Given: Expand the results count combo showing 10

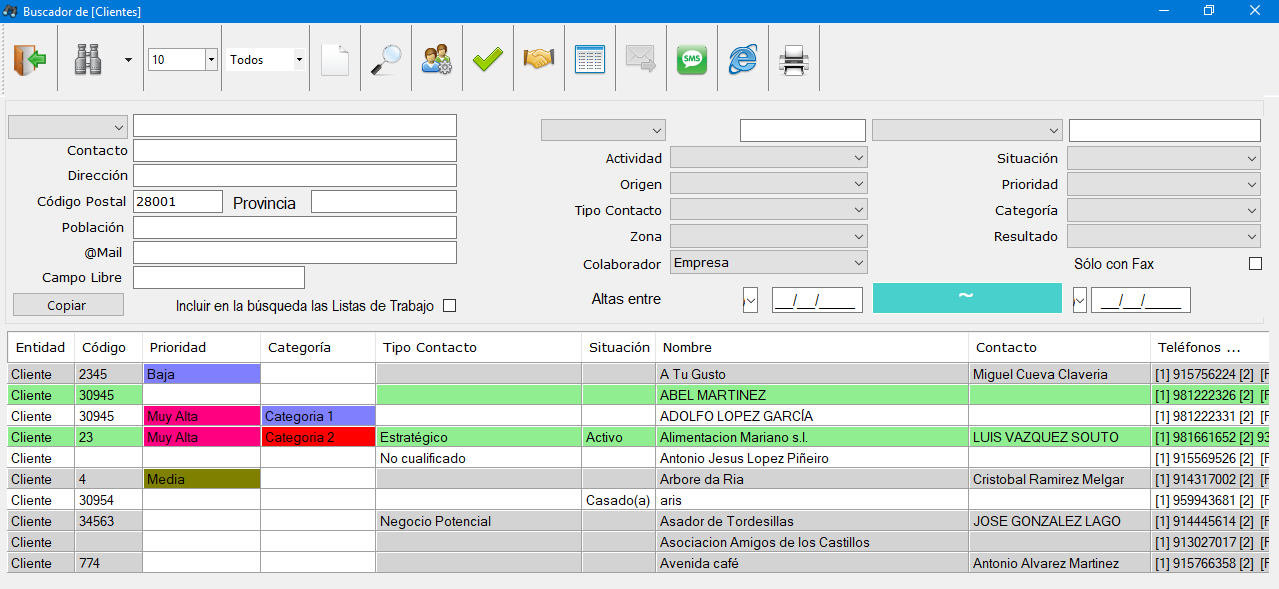Looking at the screenshot, I should pos(211,60).
